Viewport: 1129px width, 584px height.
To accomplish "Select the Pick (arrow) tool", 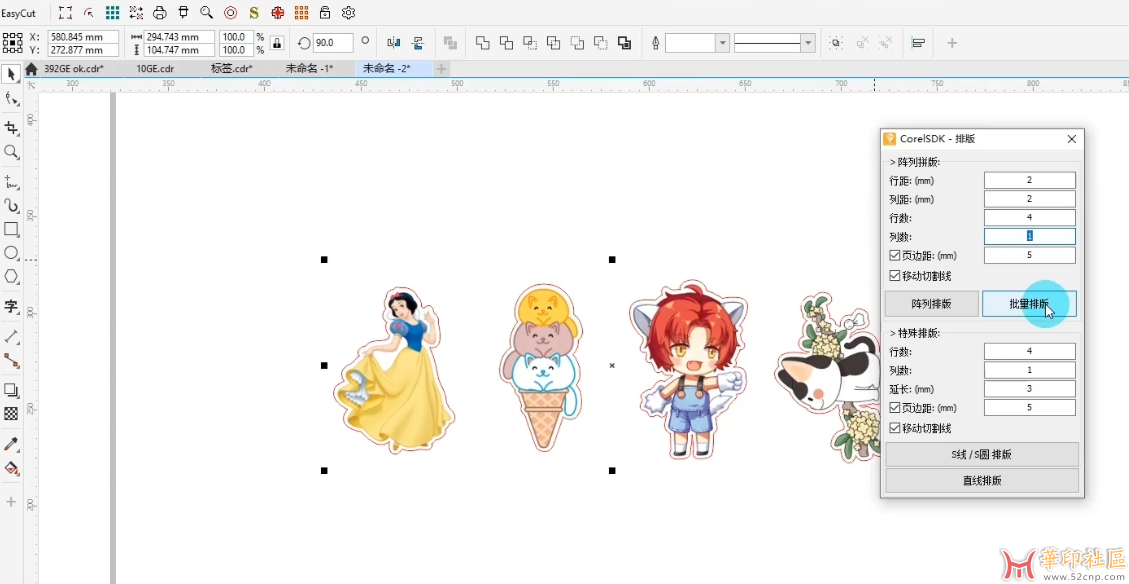I will click(x=11, y=73).
